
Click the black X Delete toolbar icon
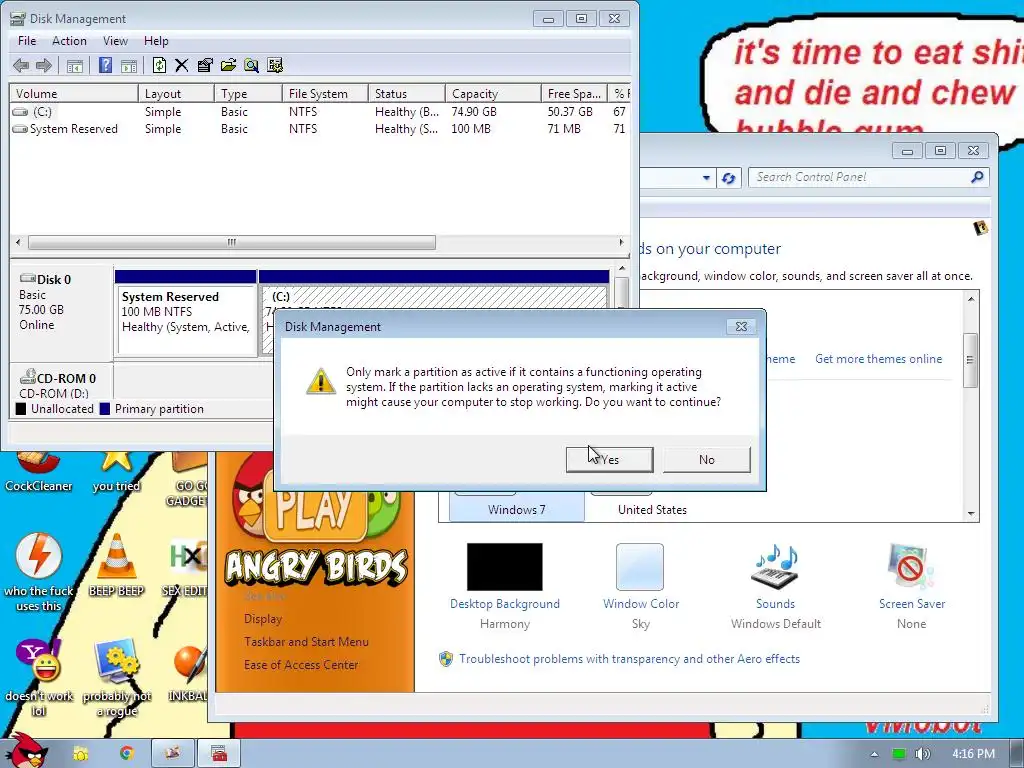[x=182, y=65]
